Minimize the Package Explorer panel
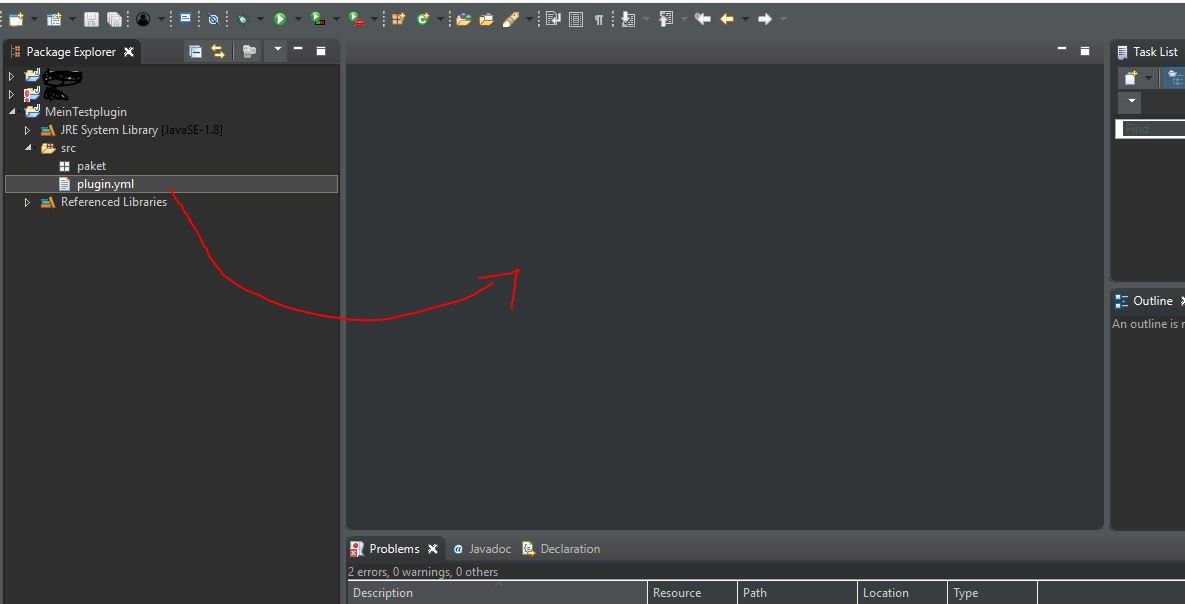Screen dimensions: 1185x604 coord(298,50)
